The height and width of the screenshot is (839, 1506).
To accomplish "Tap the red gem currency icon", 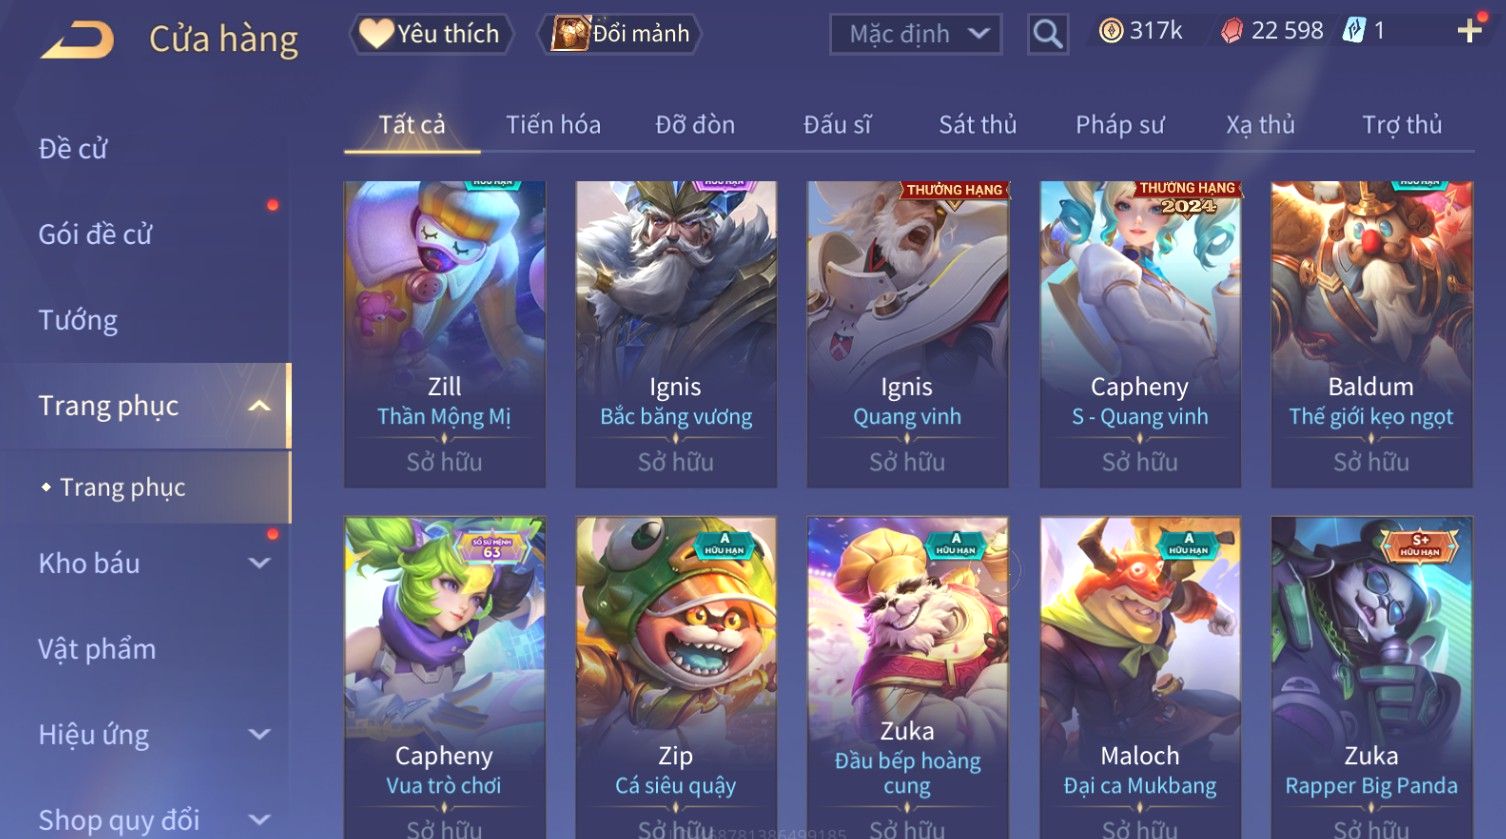I will (x=1232, y=31).
